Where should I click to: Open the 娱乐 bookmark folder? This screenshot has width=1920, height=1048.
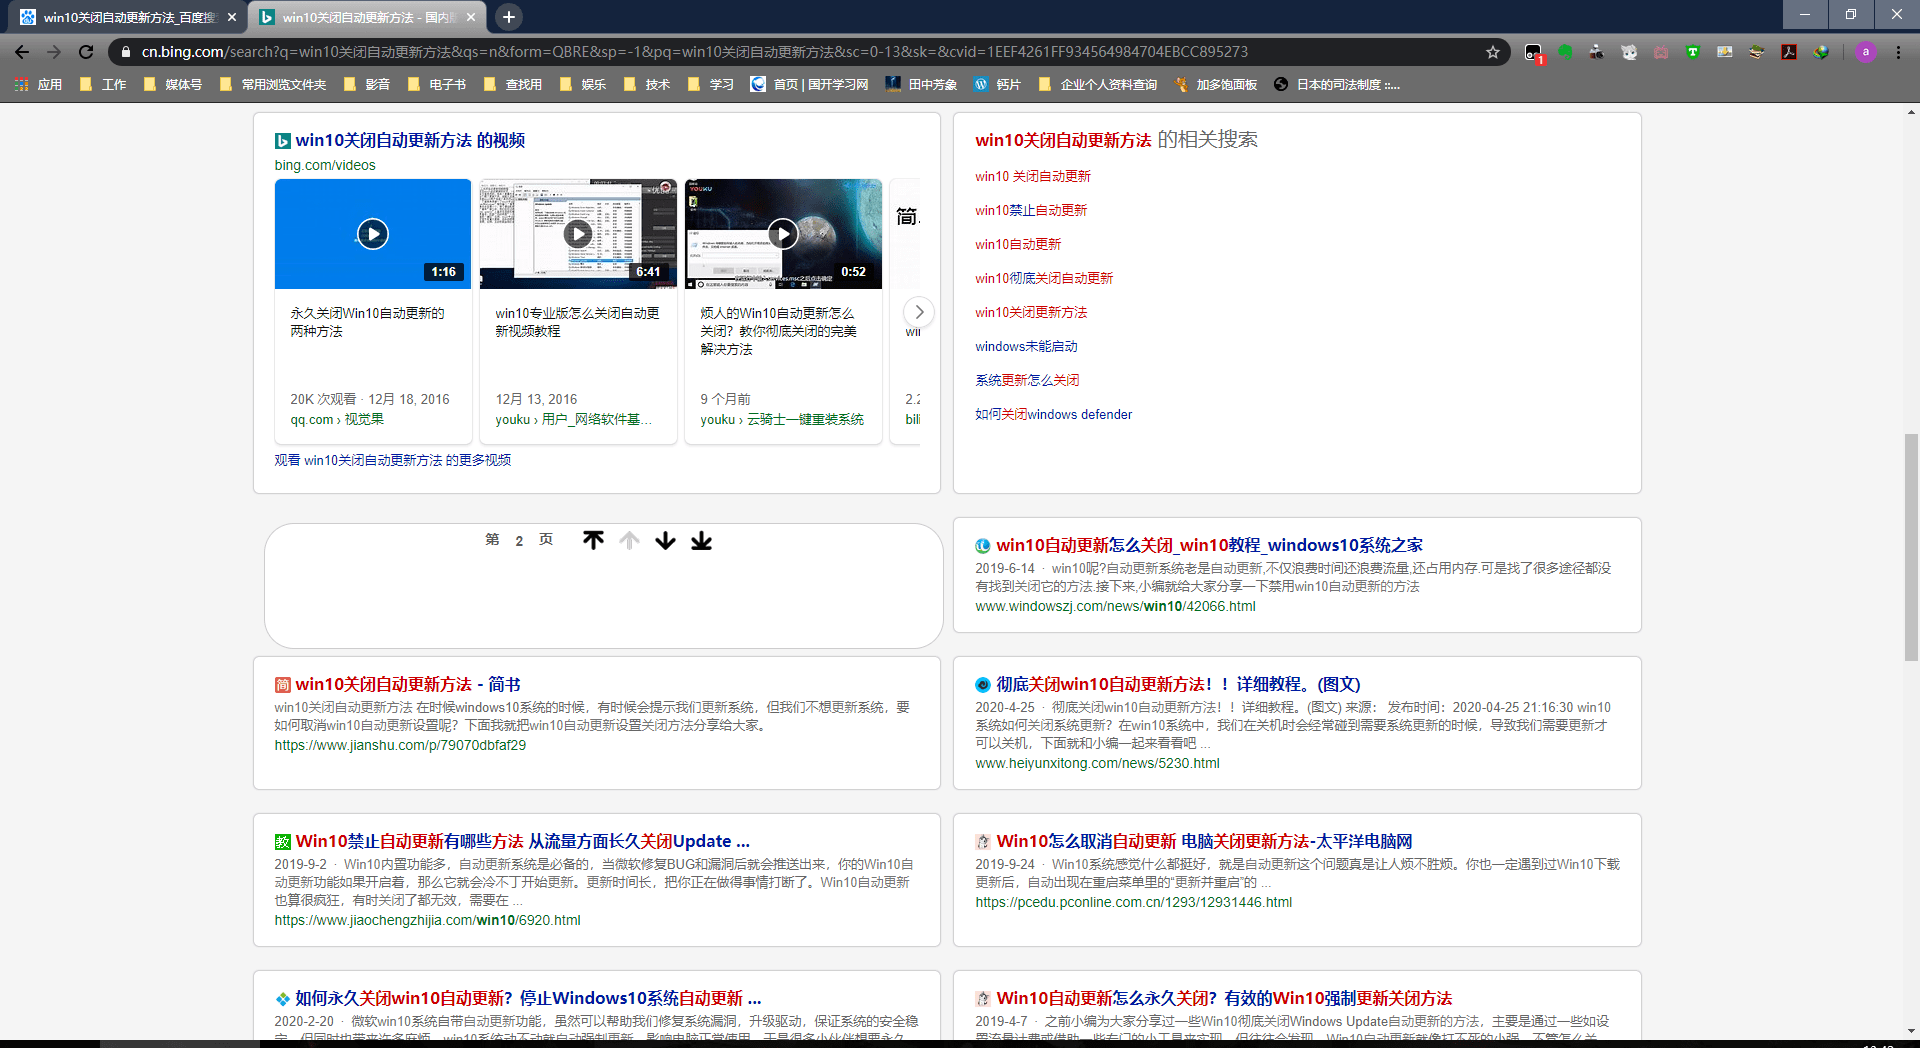[583, 85]
